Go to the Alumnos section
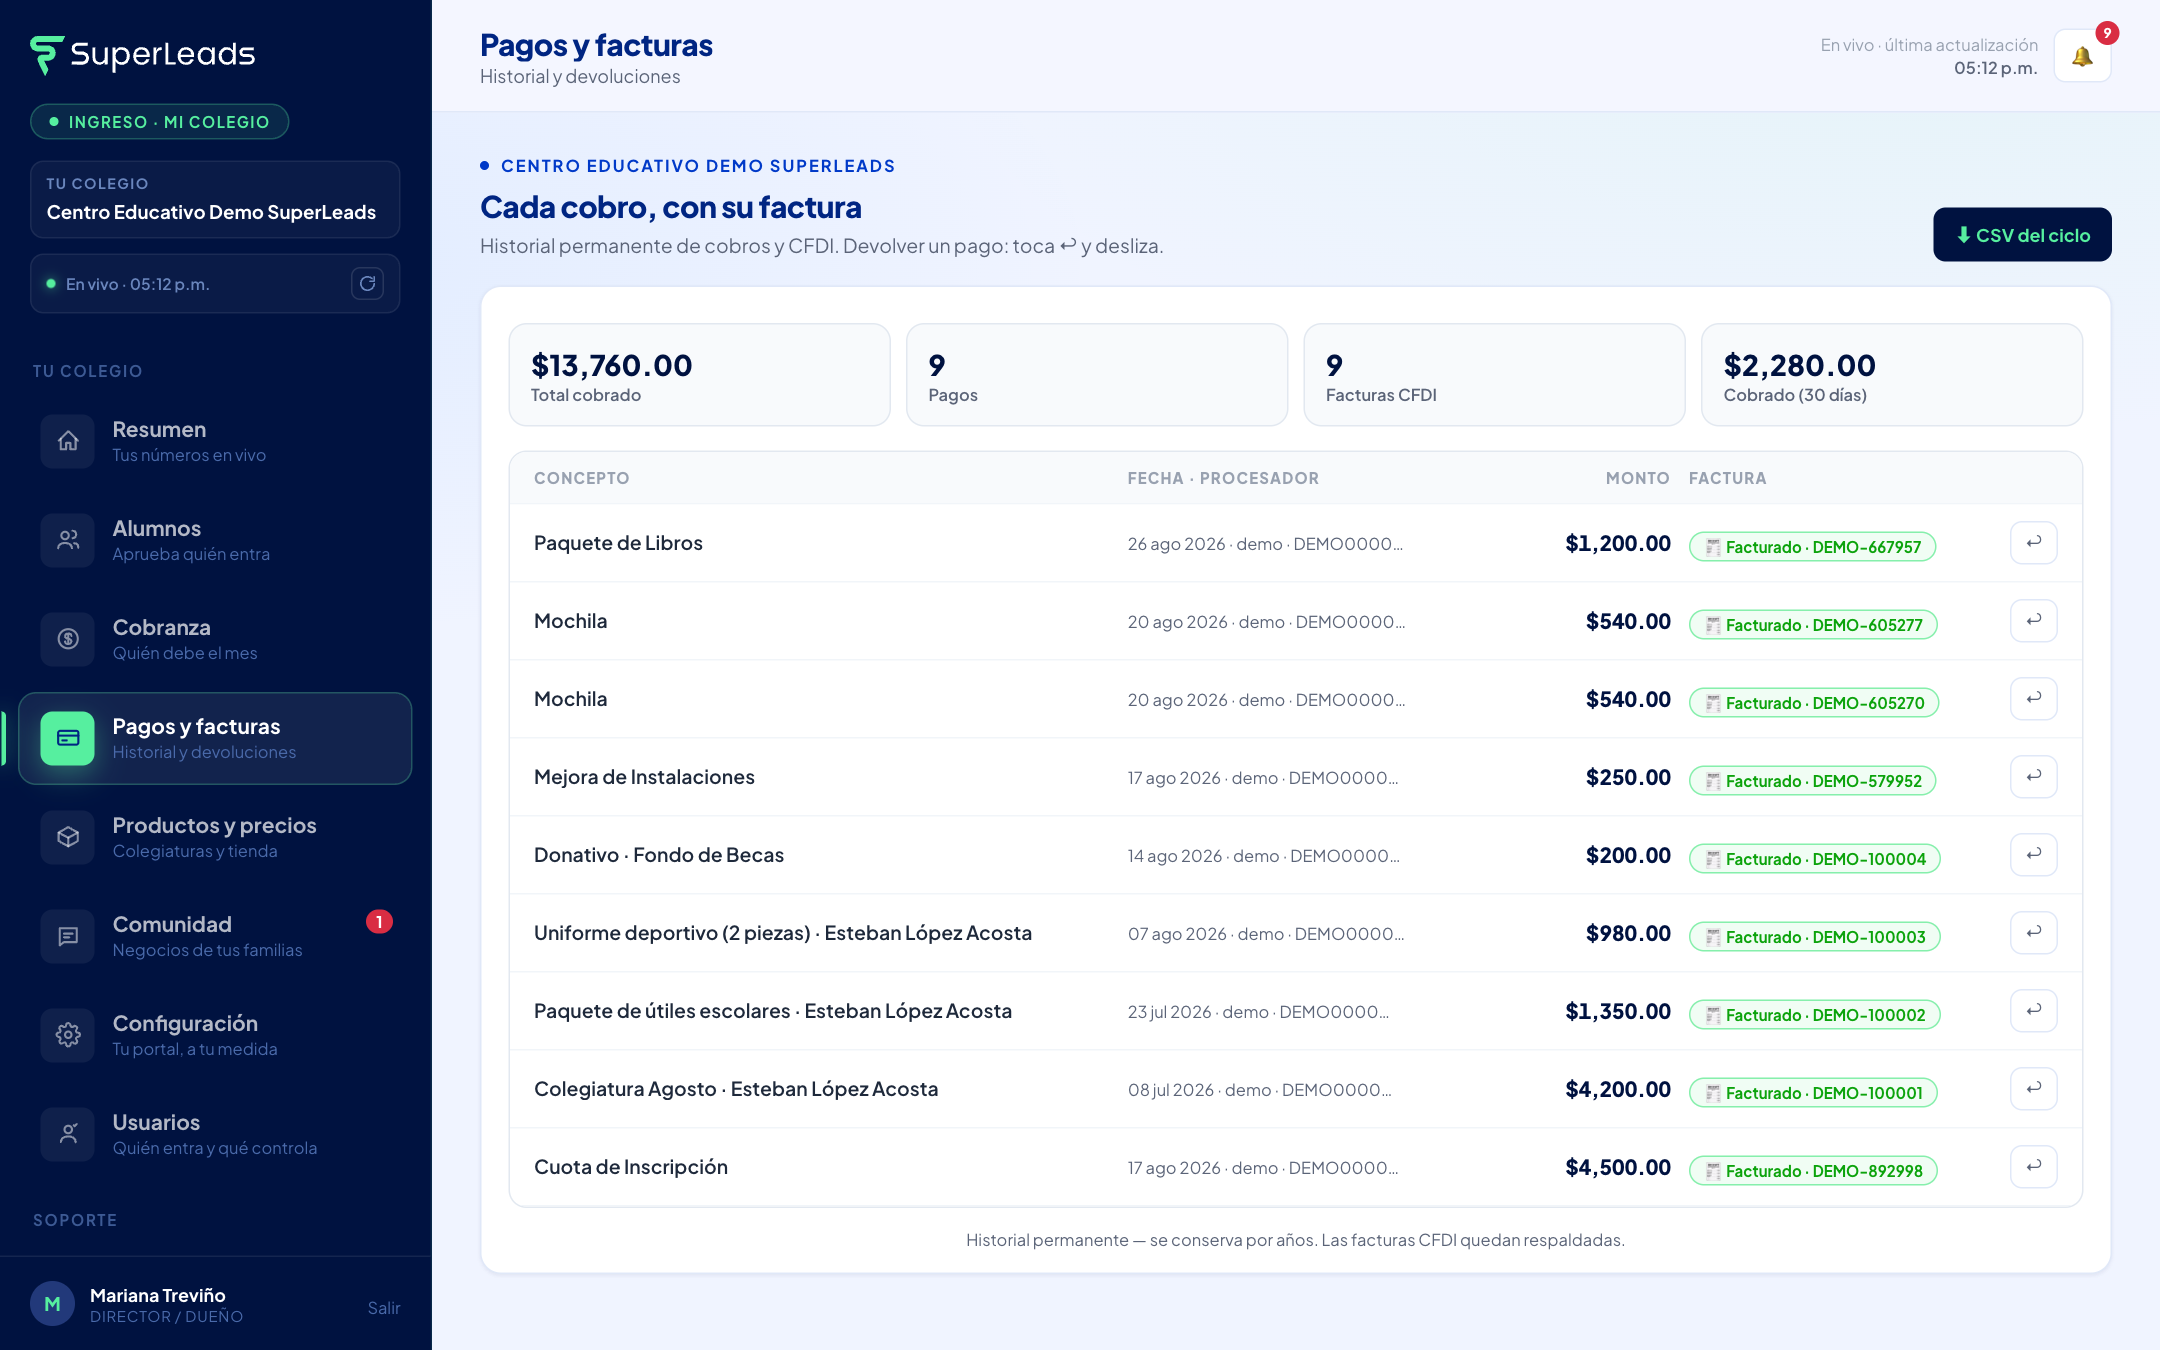Screen dimensions: 2160x1350 point(215,540)
